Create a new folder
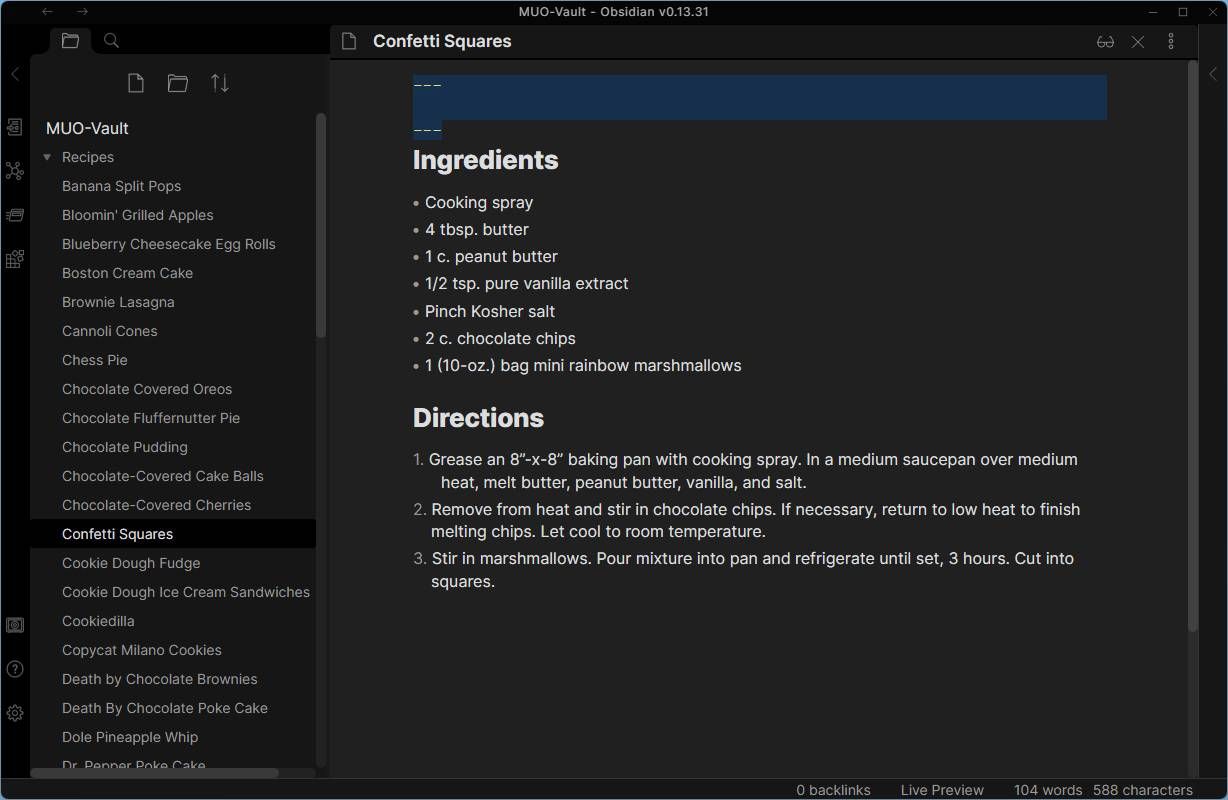 pos(178,84)
